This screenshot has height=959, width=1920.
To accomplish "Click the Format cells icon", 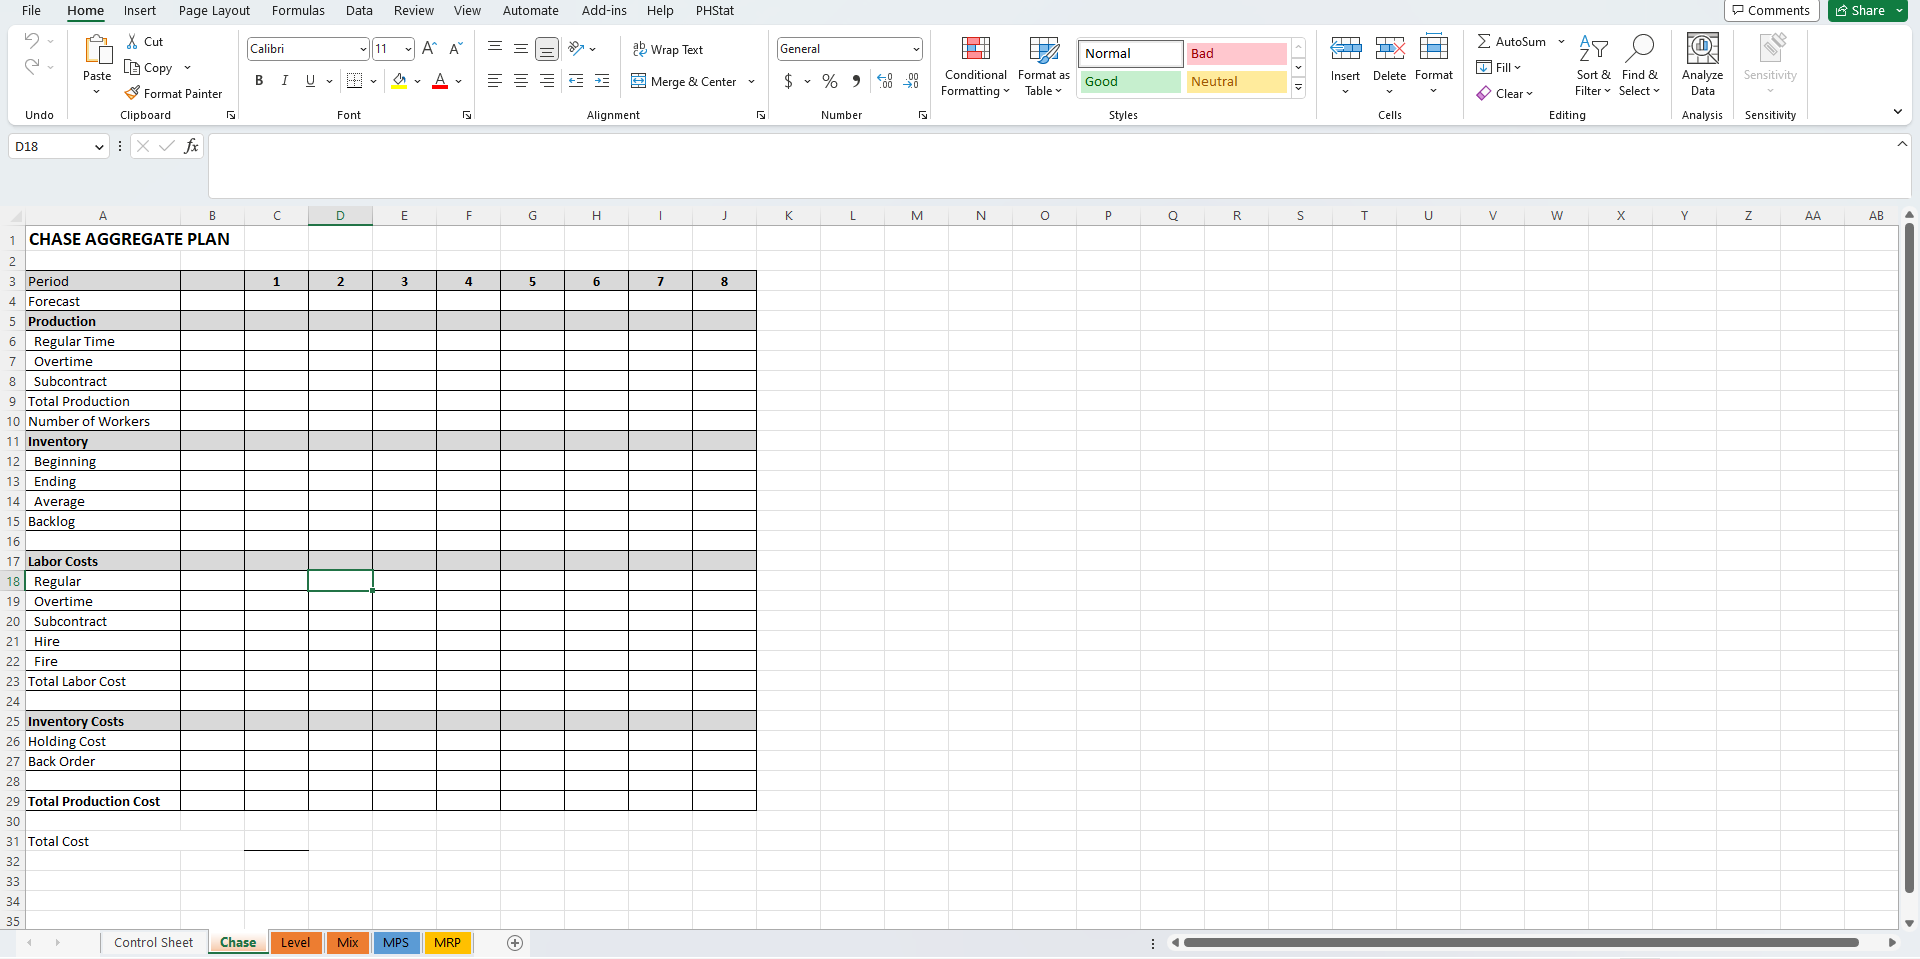I will coord(1434,48).
